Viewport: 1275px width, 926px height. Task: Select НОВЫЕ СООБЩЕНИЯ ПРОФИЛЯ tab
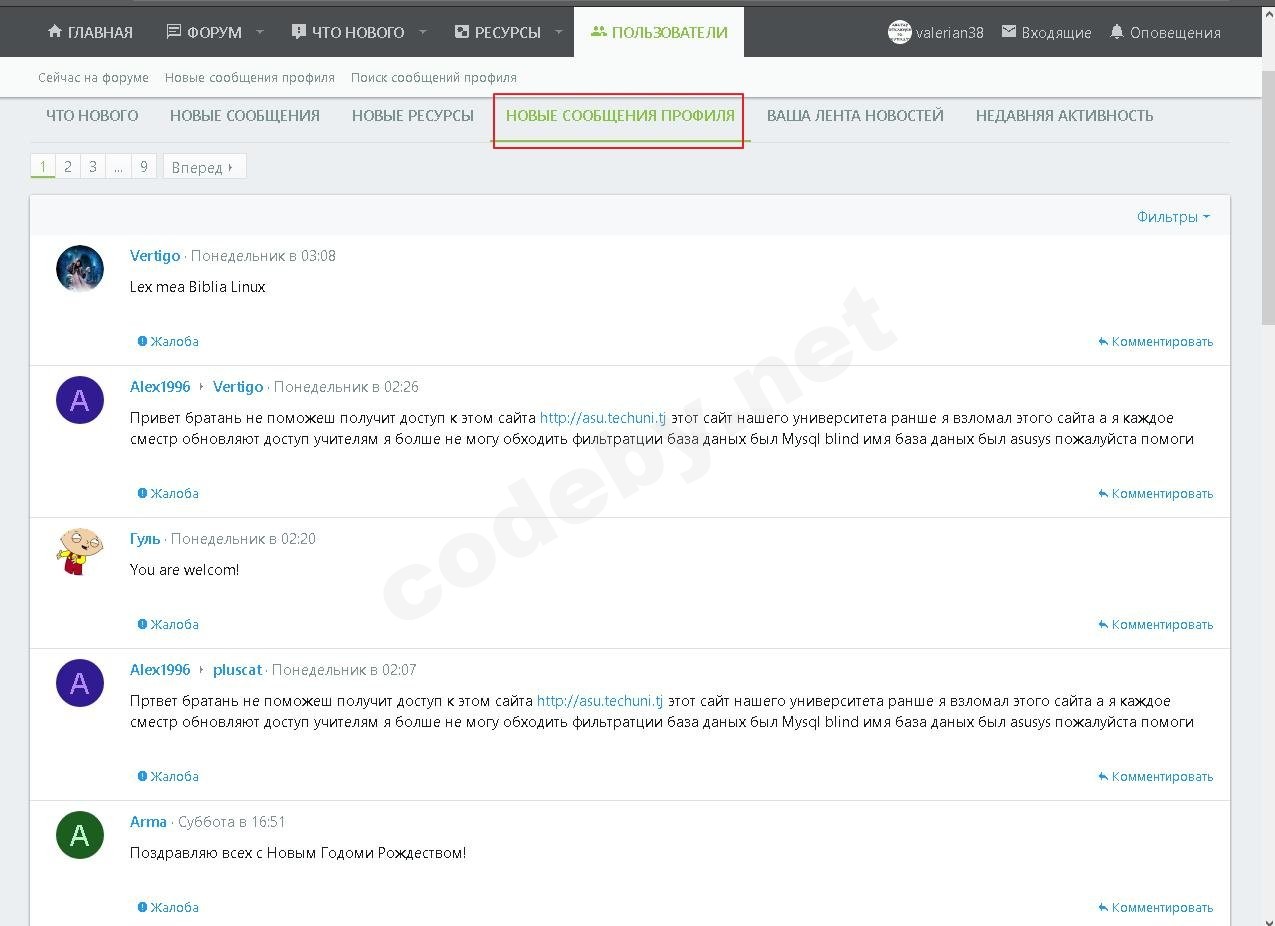click(620, 115)
